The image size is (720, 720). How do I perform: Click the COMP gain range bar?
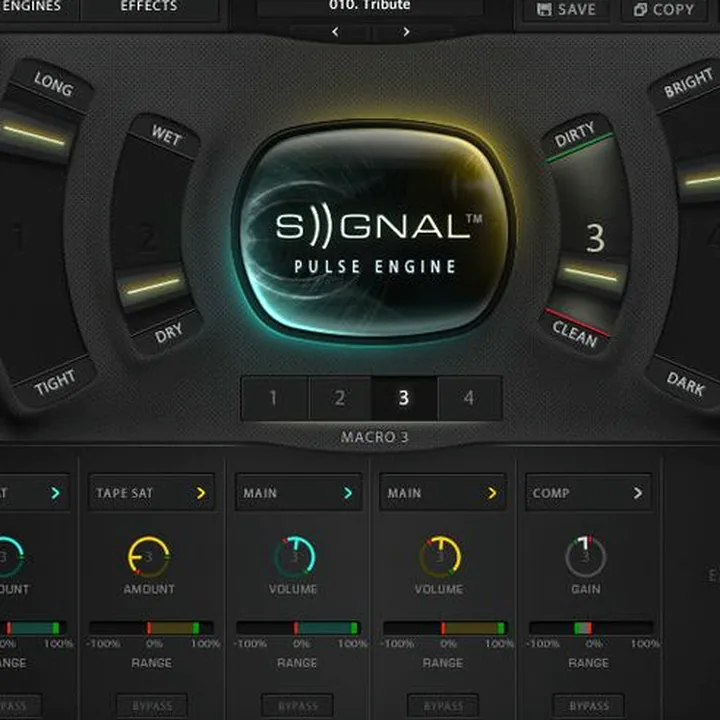coord(591,628)
